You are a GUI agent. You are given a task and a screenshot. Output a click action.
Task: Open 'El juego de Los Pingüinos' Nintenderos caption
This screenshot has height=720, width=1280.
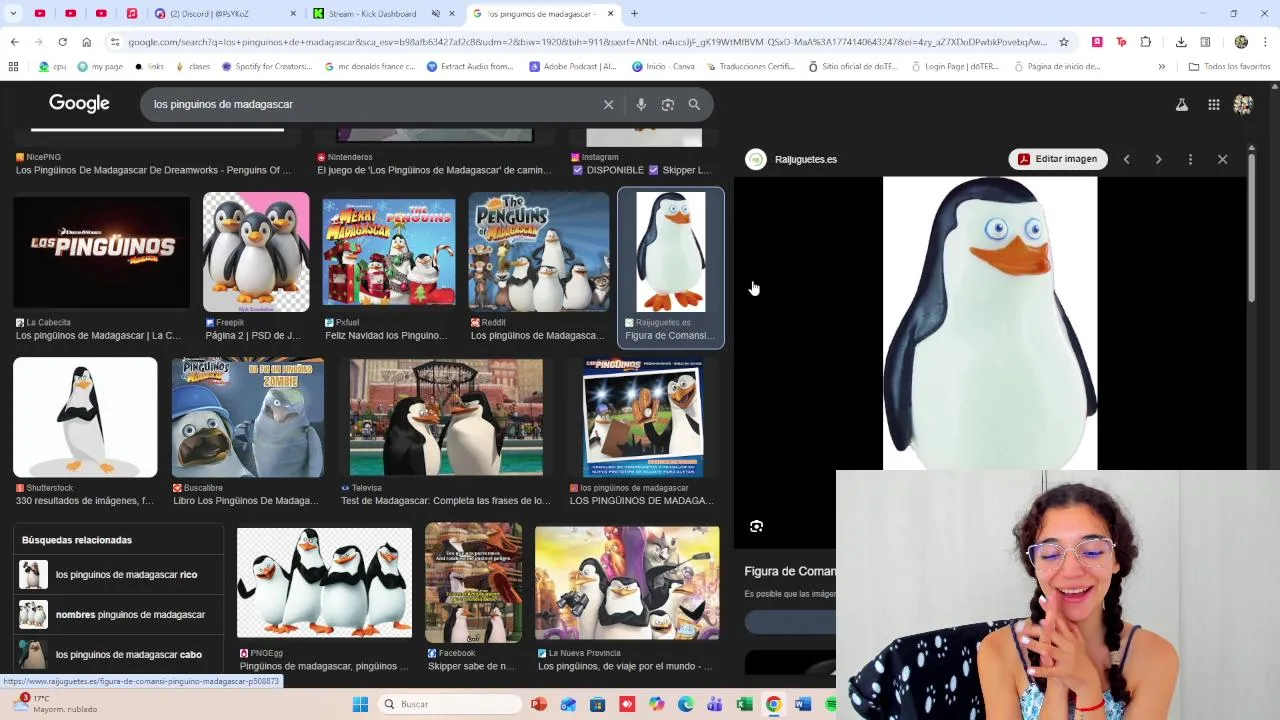click(x=435, y=170)
